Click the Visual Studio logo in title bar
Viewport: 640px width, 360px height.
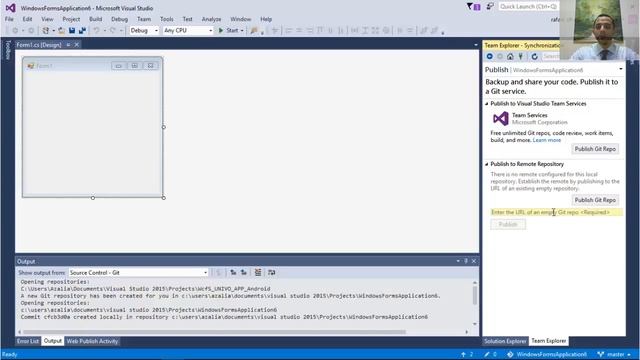tap(11, 8)
